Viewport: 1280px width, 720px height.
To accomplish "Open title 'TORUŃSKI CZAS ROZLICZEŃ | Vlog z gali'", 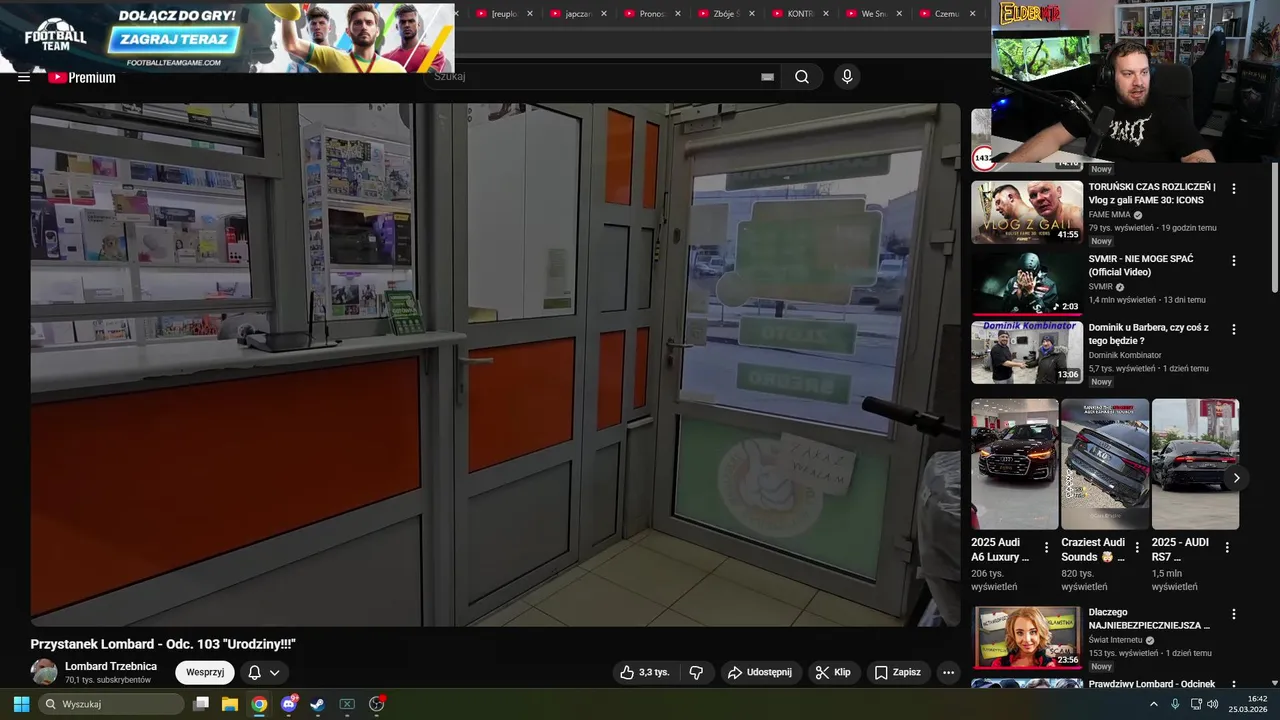I will click(1152, 193).
